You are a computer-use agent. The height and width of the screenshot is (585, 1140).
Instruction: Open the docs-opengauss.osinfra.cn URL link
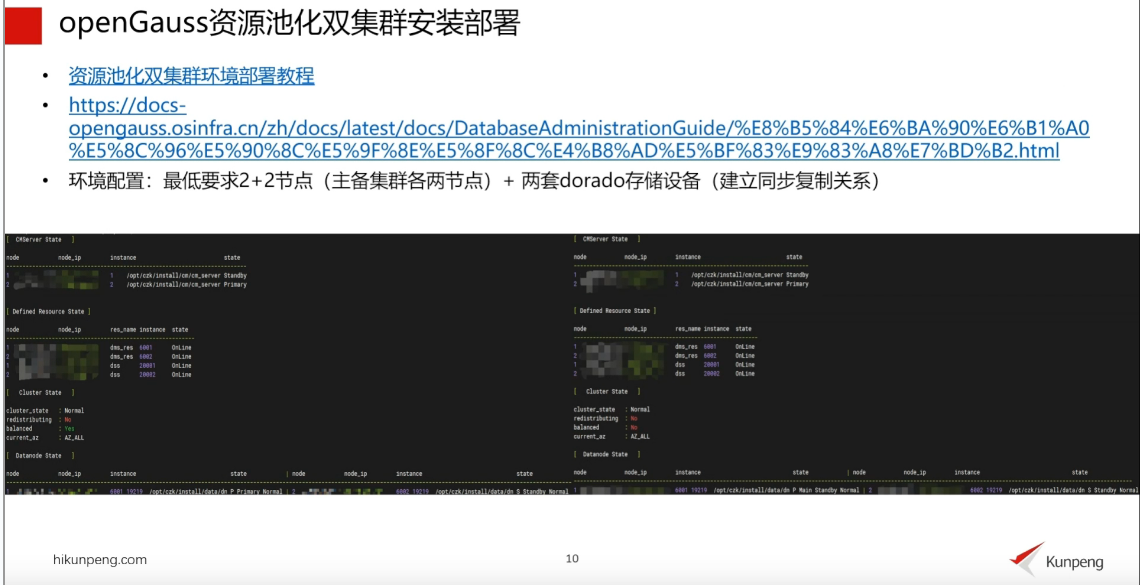pyautogui.click(x=579, y=128)
